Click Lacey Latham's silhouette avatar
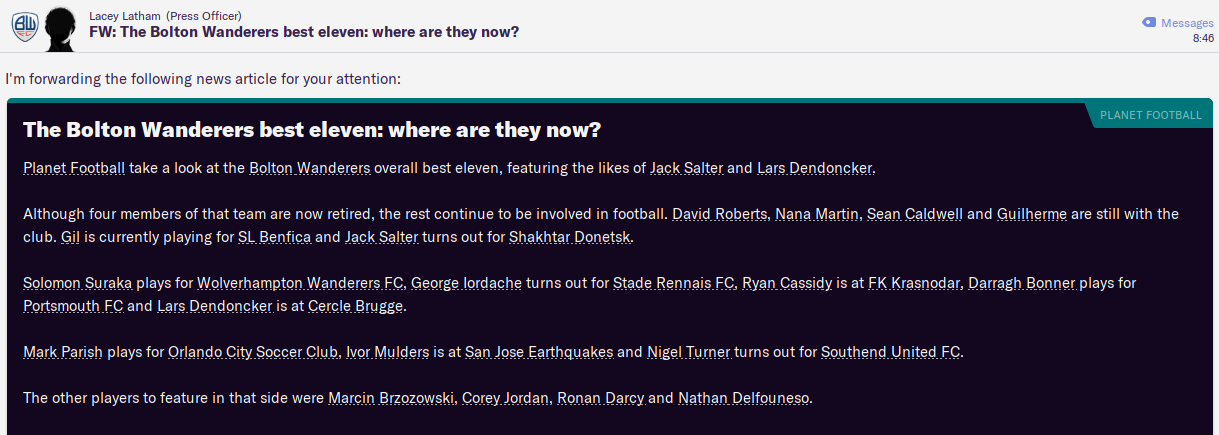The height and width of the screenshot is (435, 1219). click(x=63, y=26)
